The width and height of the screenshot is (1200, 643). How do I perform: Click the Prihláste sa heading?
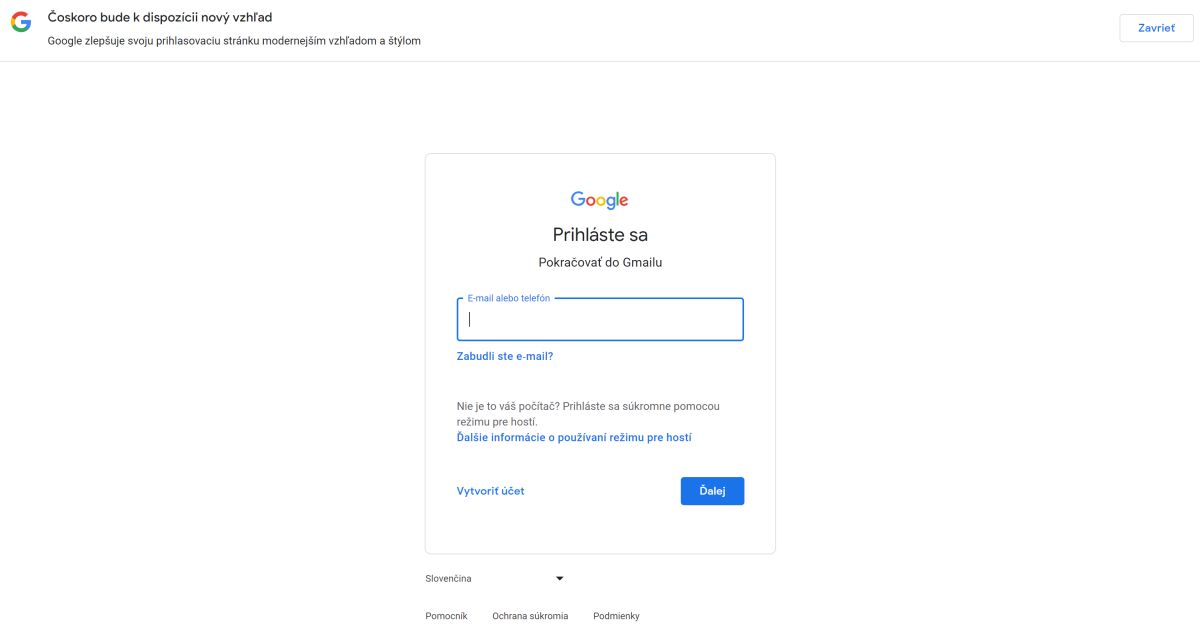click(600, 235)
